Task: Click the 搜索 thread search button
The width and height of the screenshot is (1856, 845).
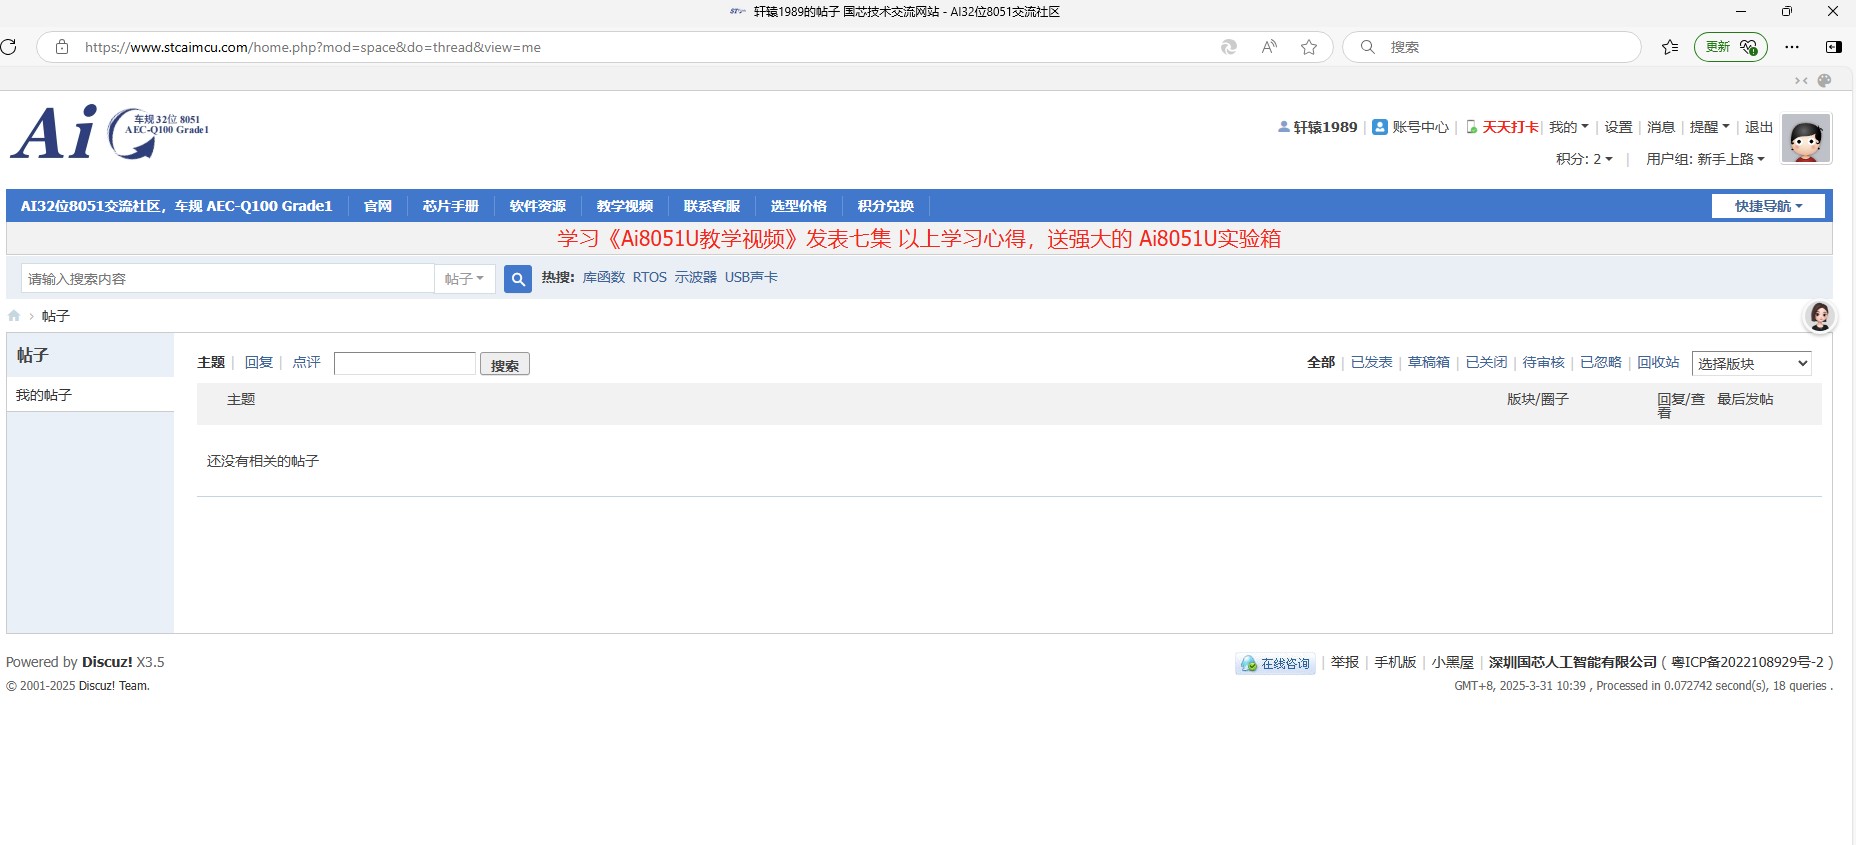Action: (x=505, y=364)
